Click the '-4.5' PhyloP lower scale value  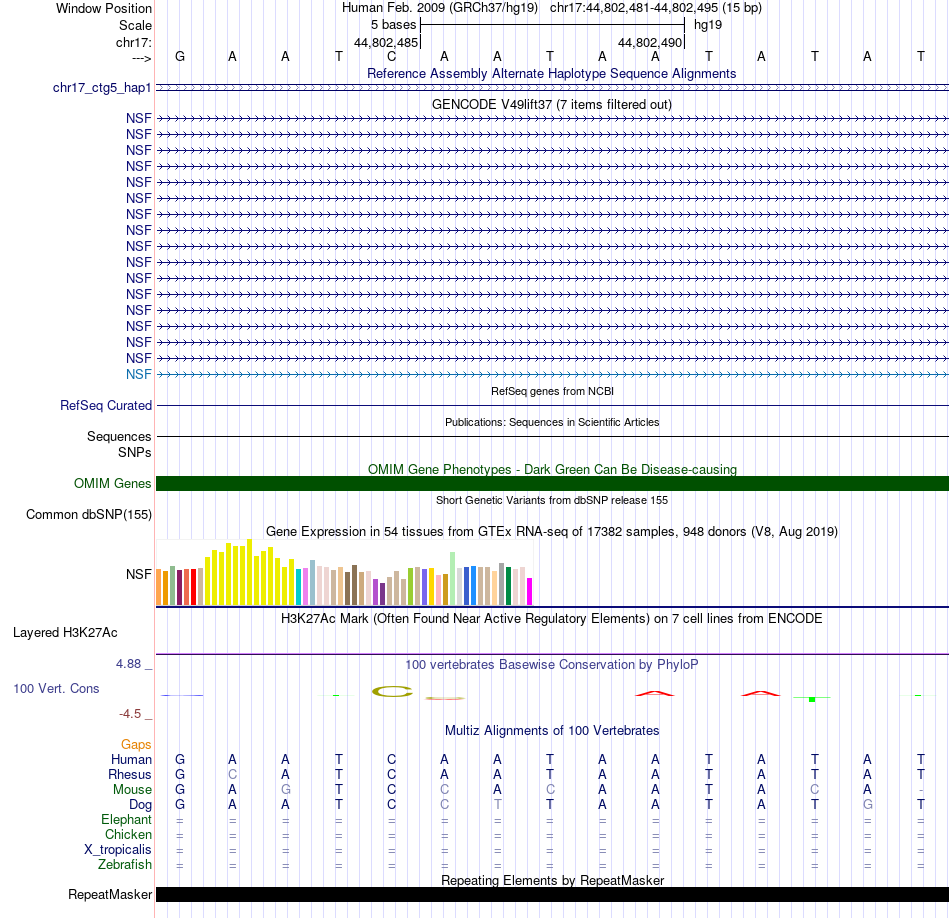tap(130, 714)
